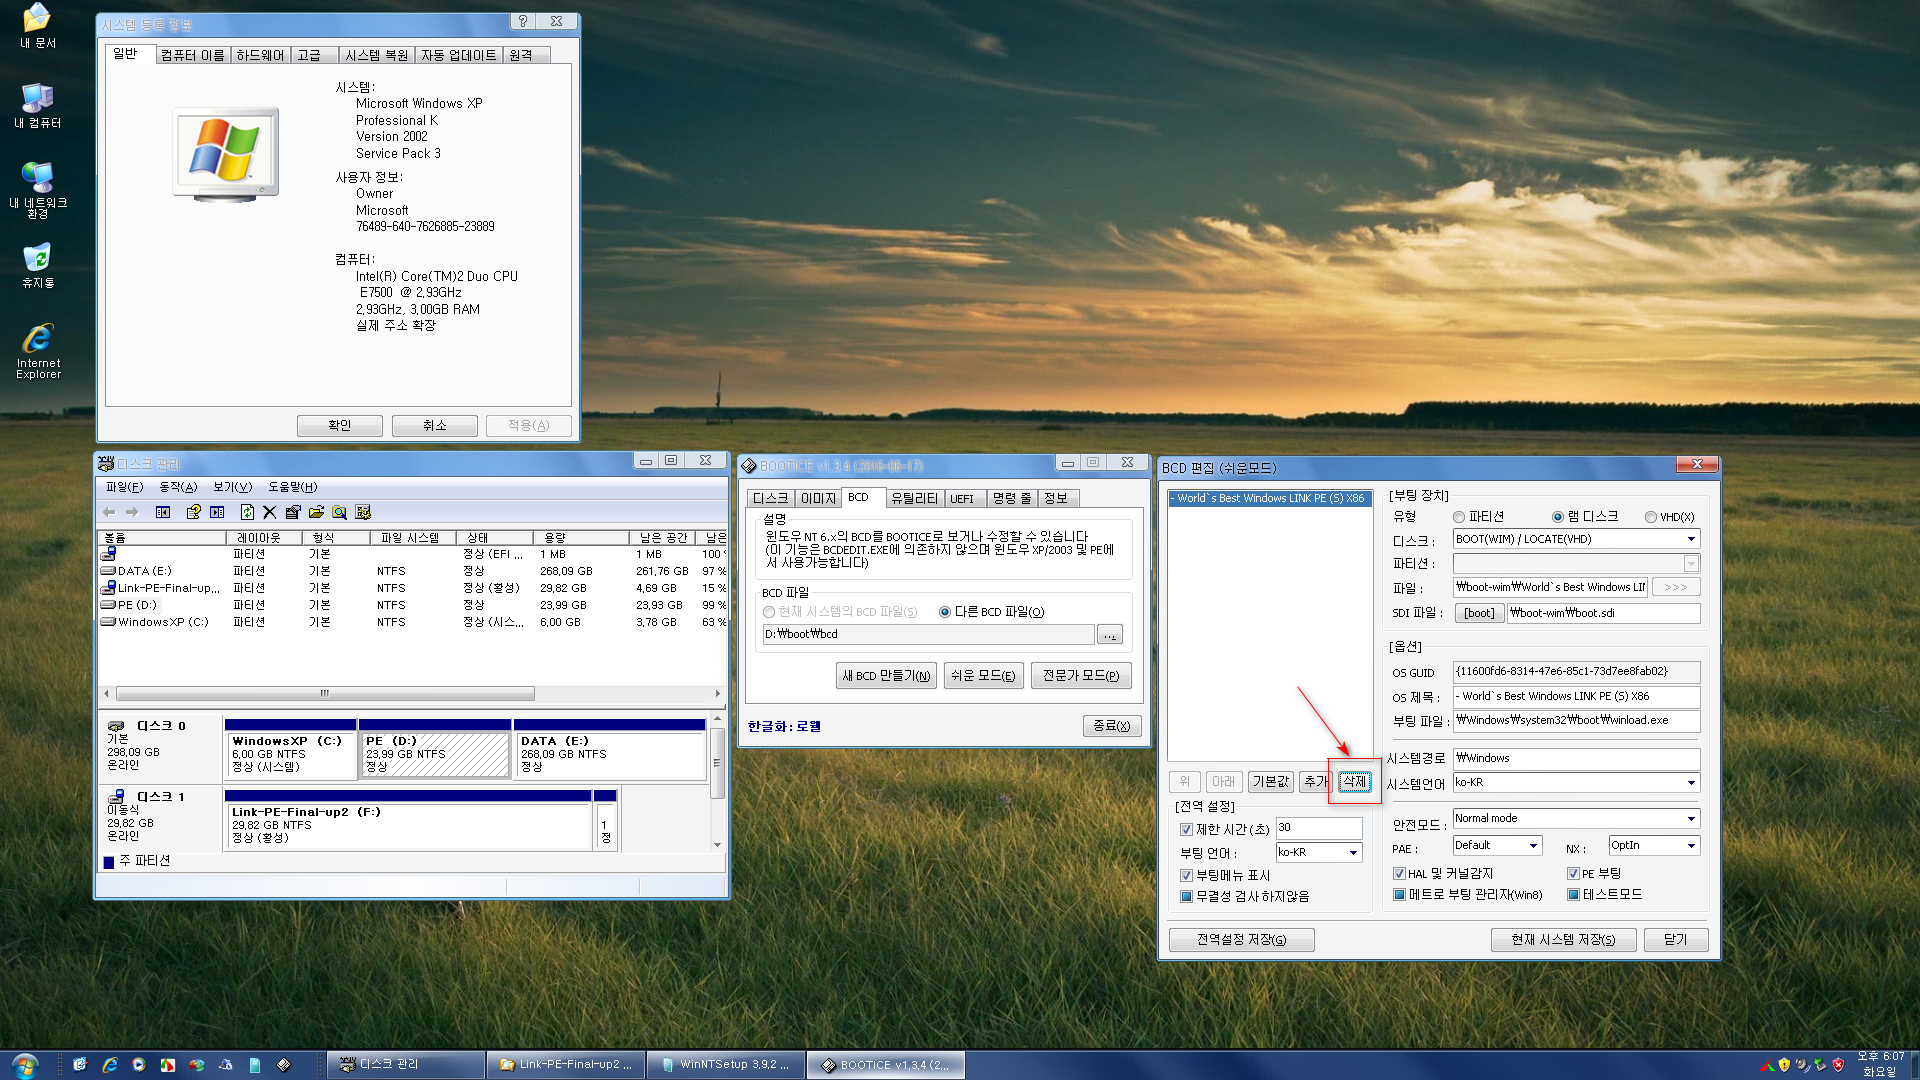Click the 제한 시간 value field showing 30
The image size is (1920, 1080).
(x=1318, y=828)
